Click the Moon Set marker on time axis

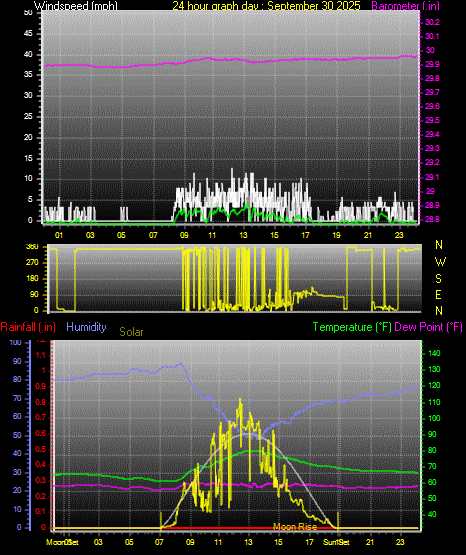point(62,542)
